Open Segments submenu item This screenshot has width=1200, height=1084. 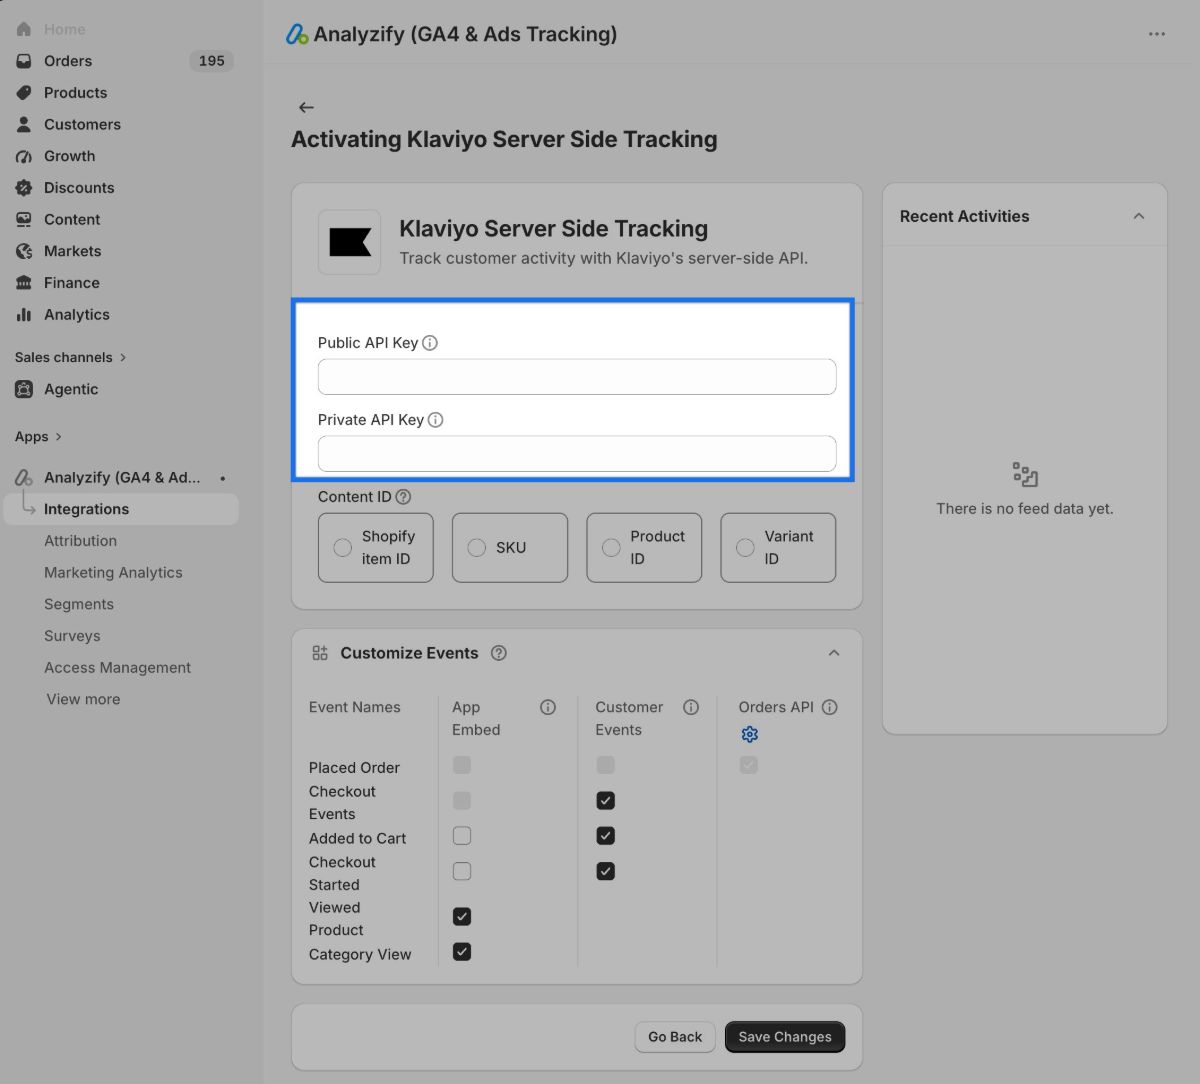tap(79, 604)
